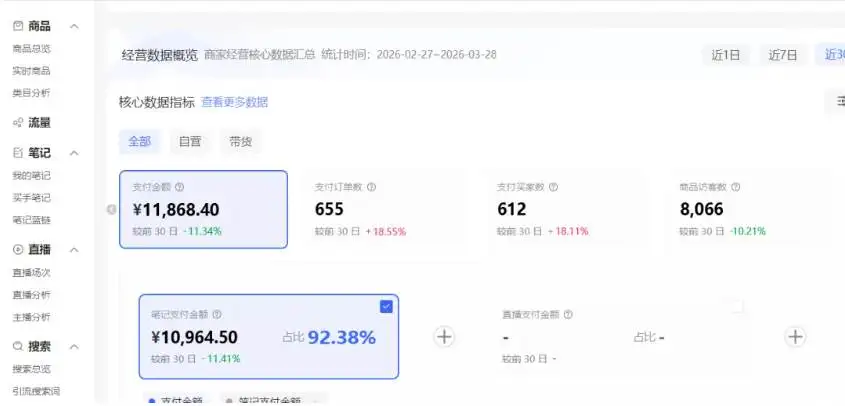
Task: Open 我的笔记 in sidebar
Action: [31, 176]
